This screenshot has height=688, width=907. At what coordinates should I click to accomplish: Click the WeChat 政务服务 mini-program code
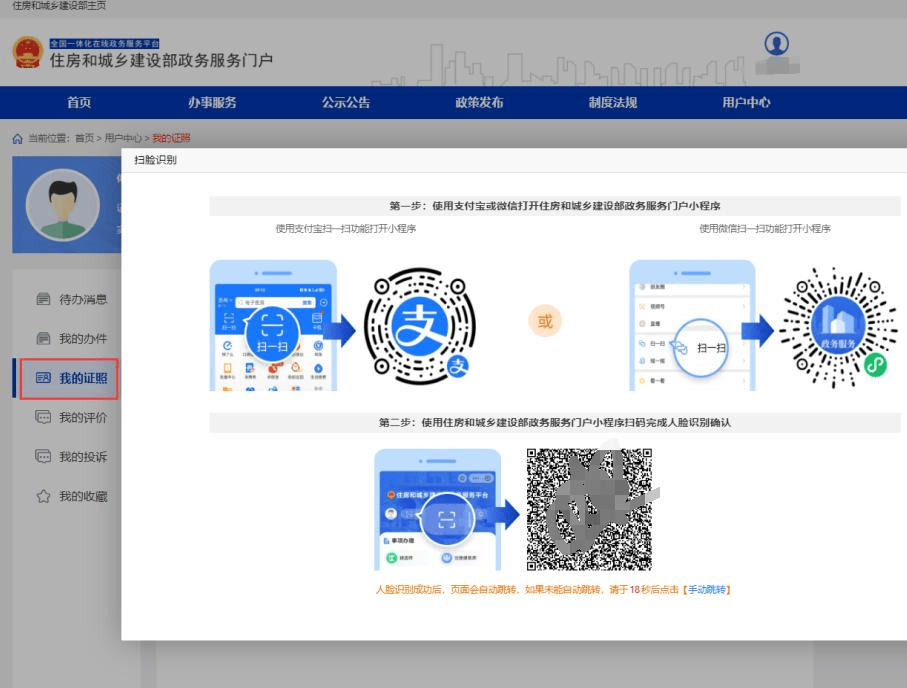[x=838, y=326]
